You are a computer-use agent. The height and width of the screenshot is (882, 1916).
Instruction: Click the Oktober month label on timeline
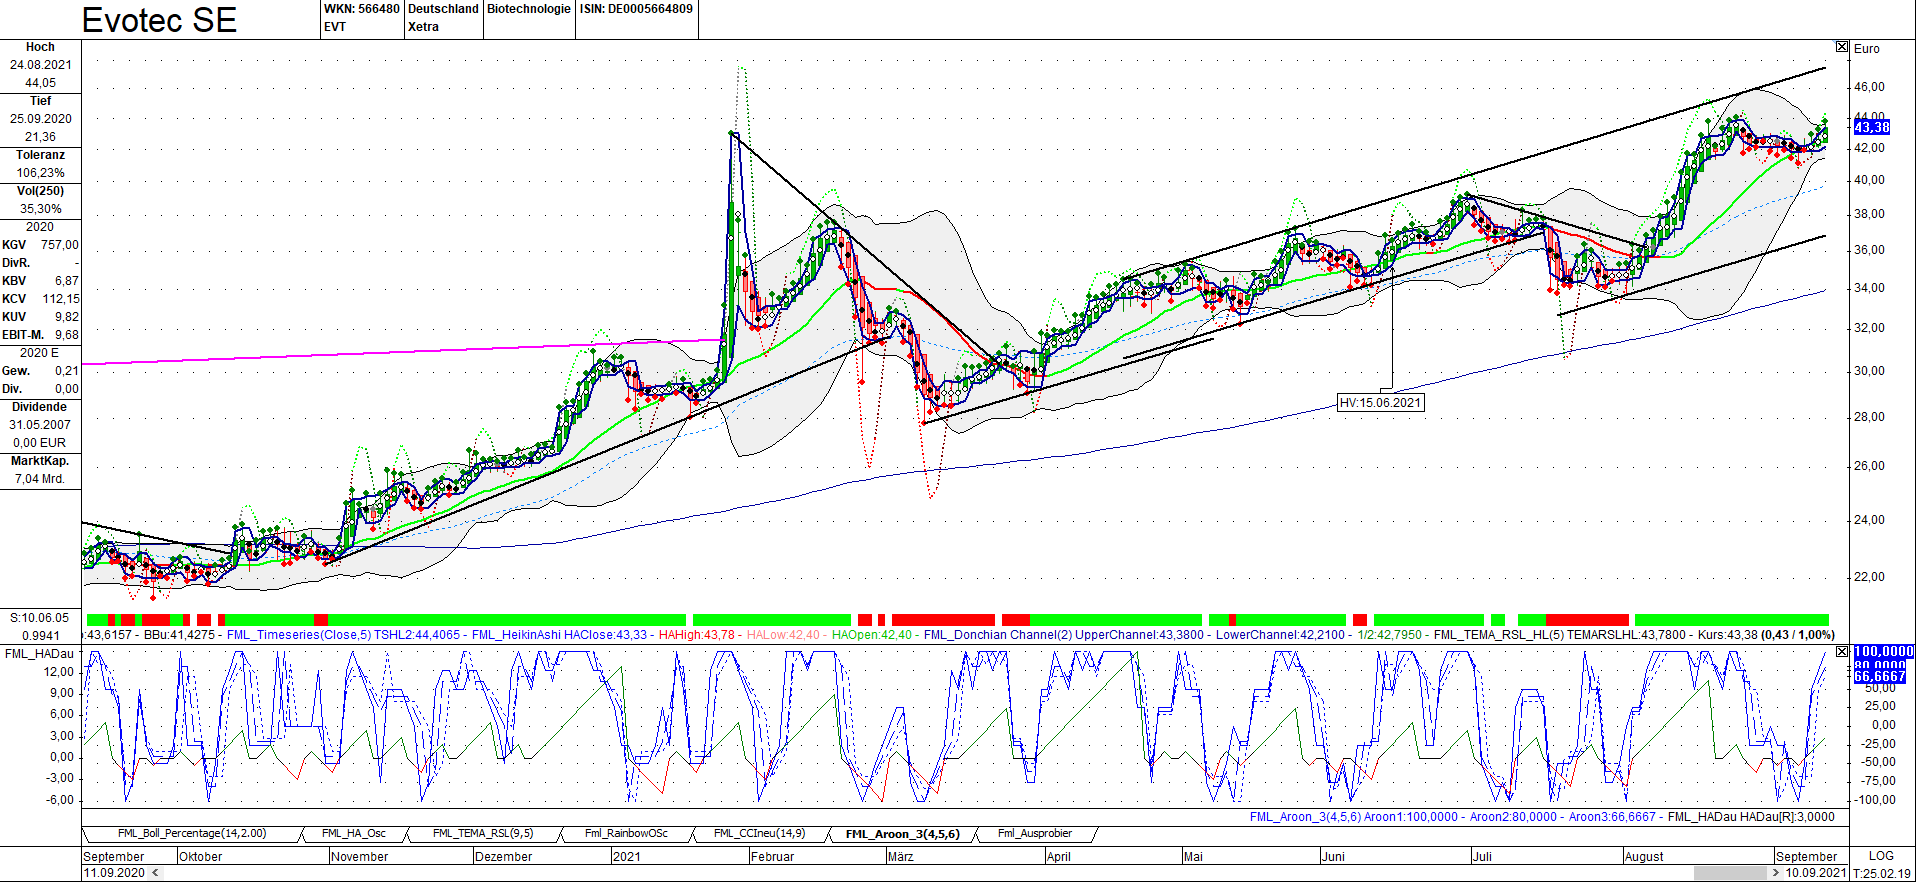pyautogui.click(x=200, y=857)
